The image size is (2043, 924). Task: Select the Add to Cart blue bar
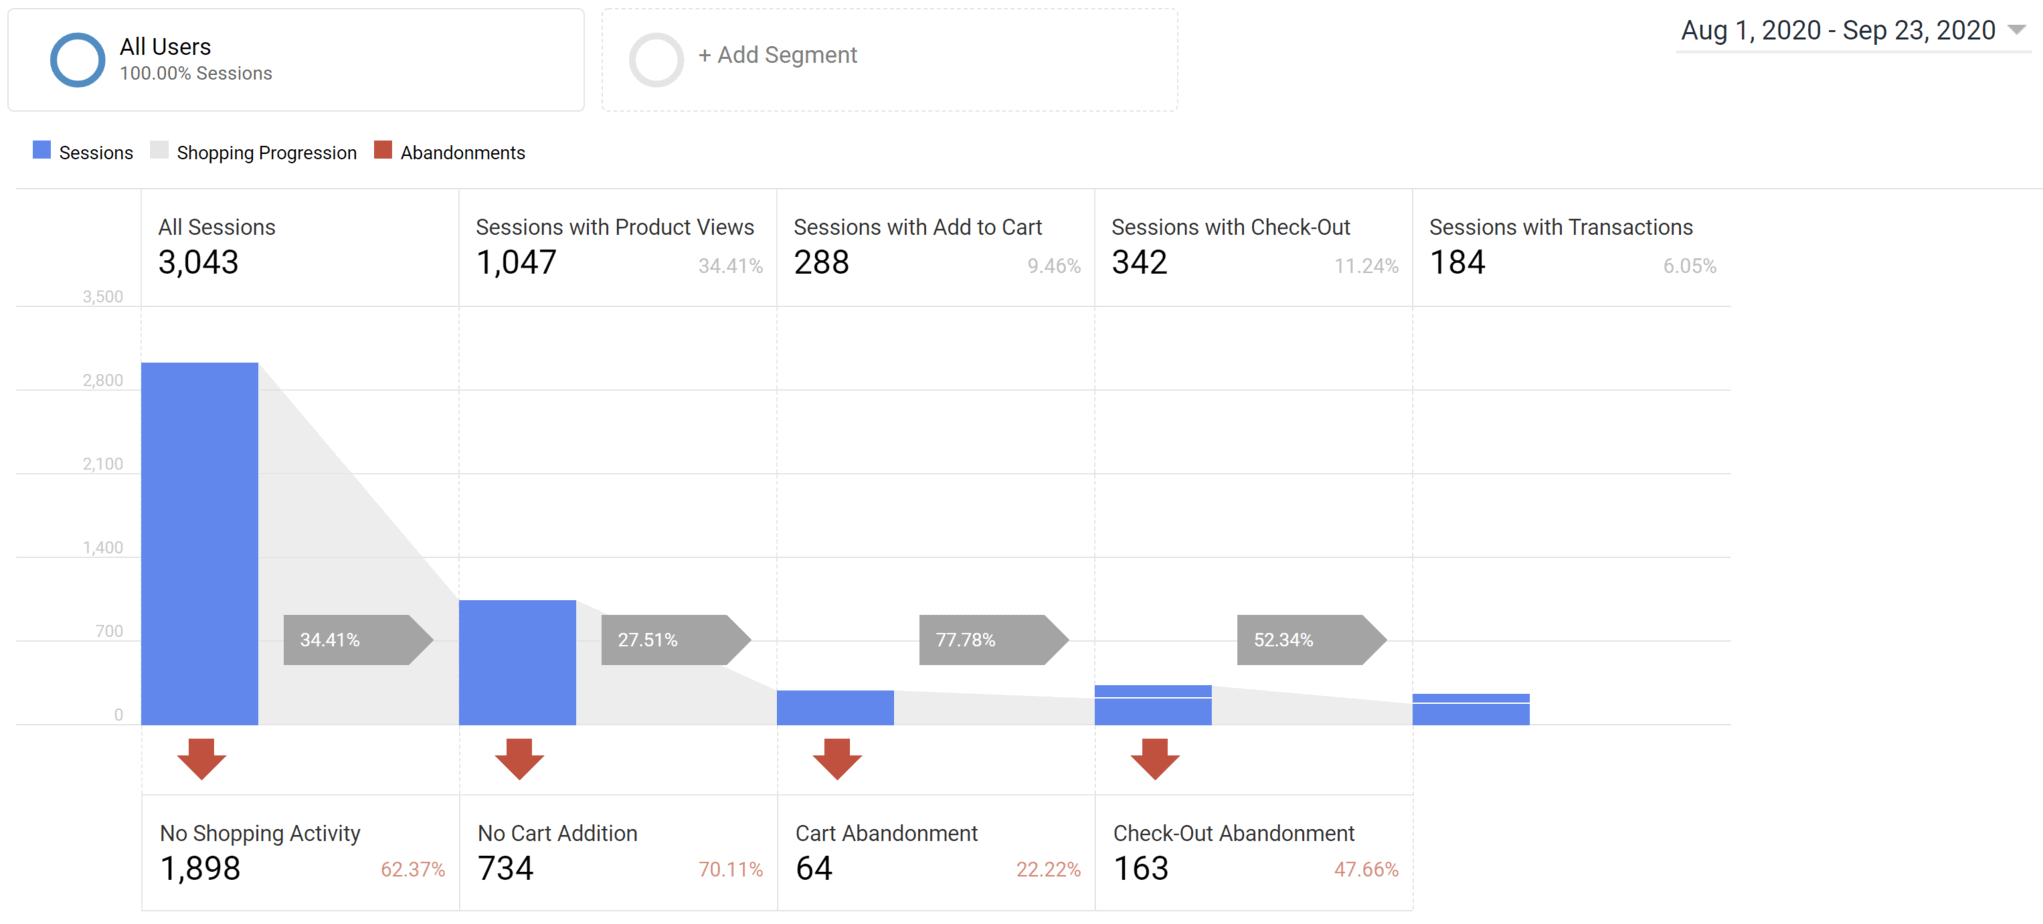tap(836, 708)
